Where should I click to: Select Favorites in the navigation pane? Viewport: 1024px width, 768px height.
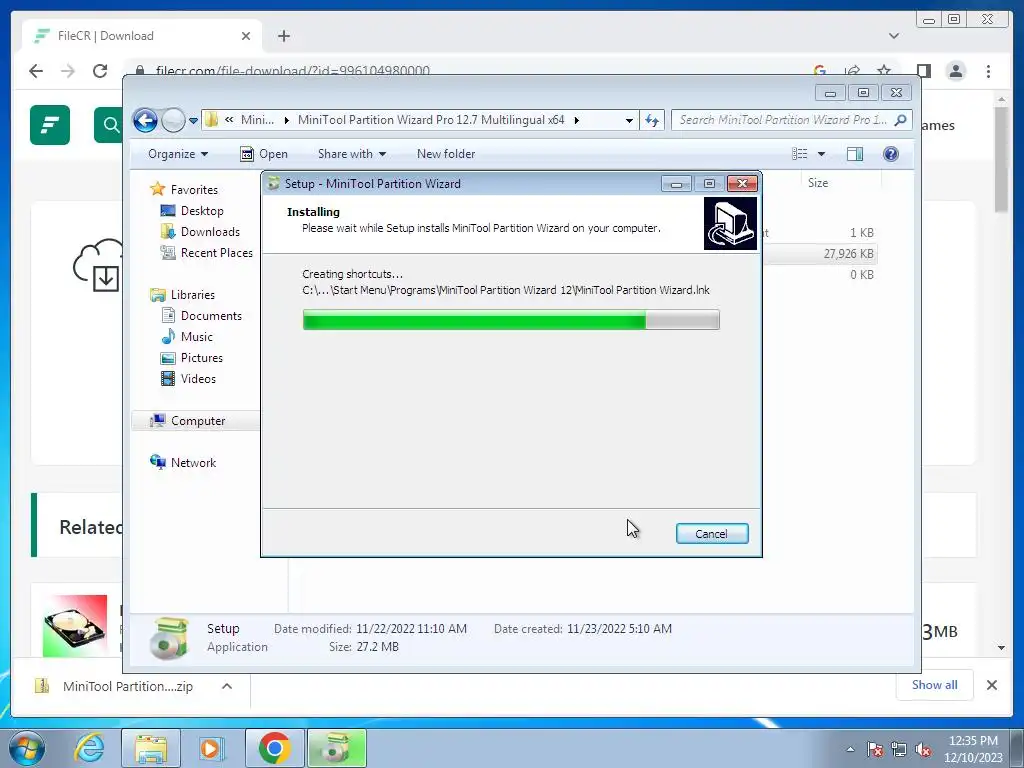194,189
